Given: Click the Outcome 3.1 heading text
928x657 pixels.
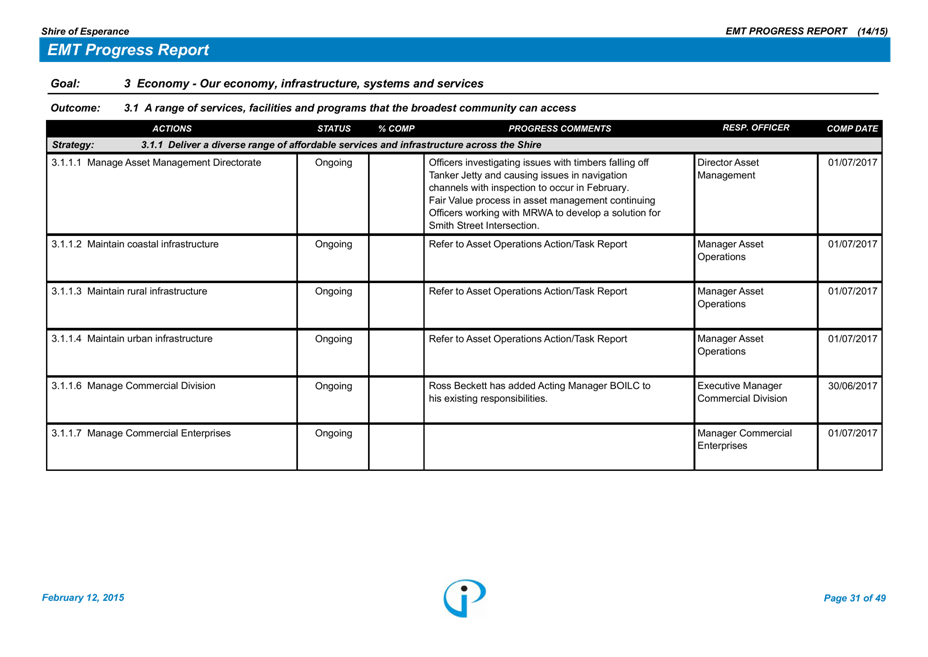Looking at the screenshot, I should pos(349,108).
